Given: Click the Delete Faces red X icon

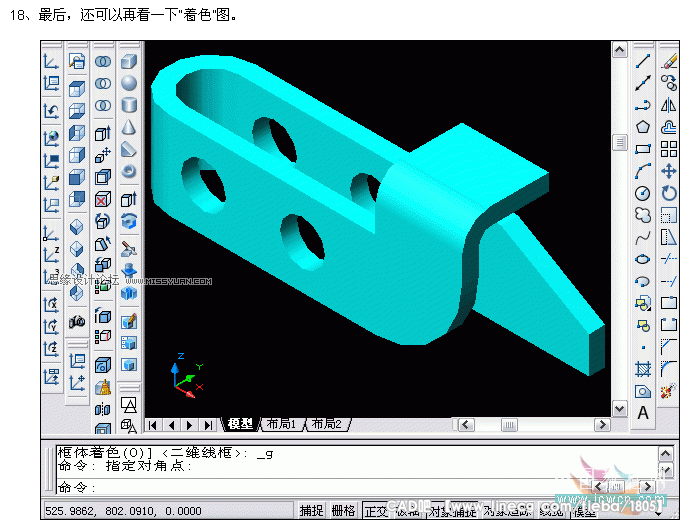Looking at the screenshot, I should point(103,199).
